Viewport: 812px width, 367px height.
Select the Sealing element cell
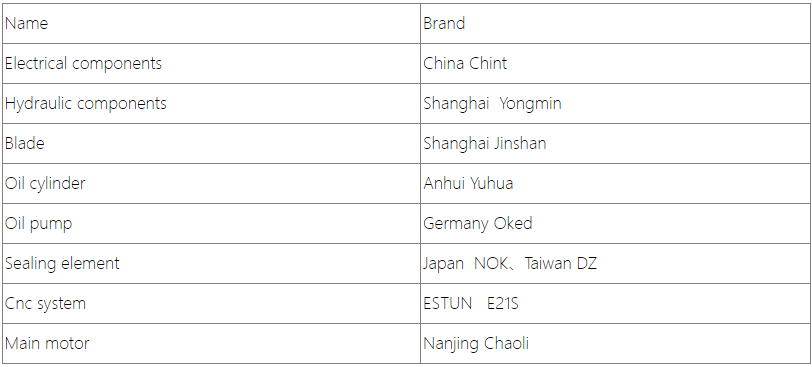(211, 263)
